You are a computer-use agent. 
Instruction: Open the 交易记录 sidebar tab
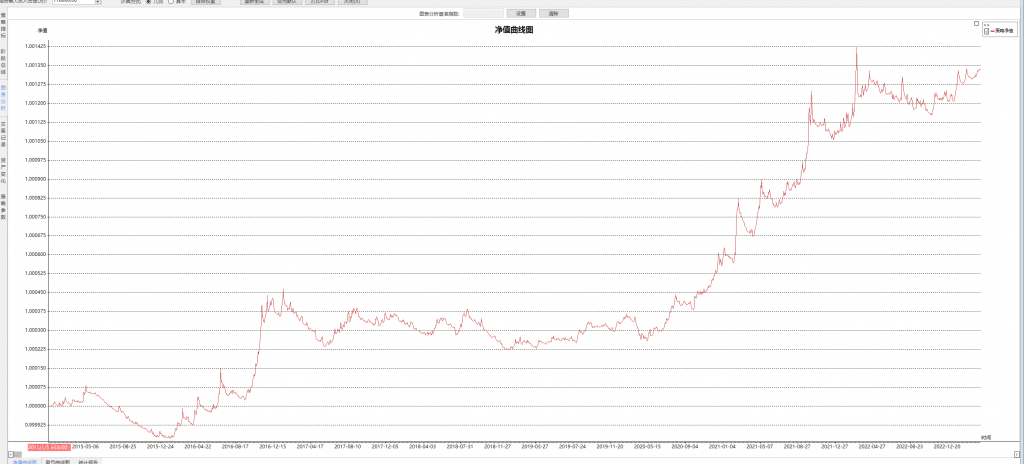(3, 130)
